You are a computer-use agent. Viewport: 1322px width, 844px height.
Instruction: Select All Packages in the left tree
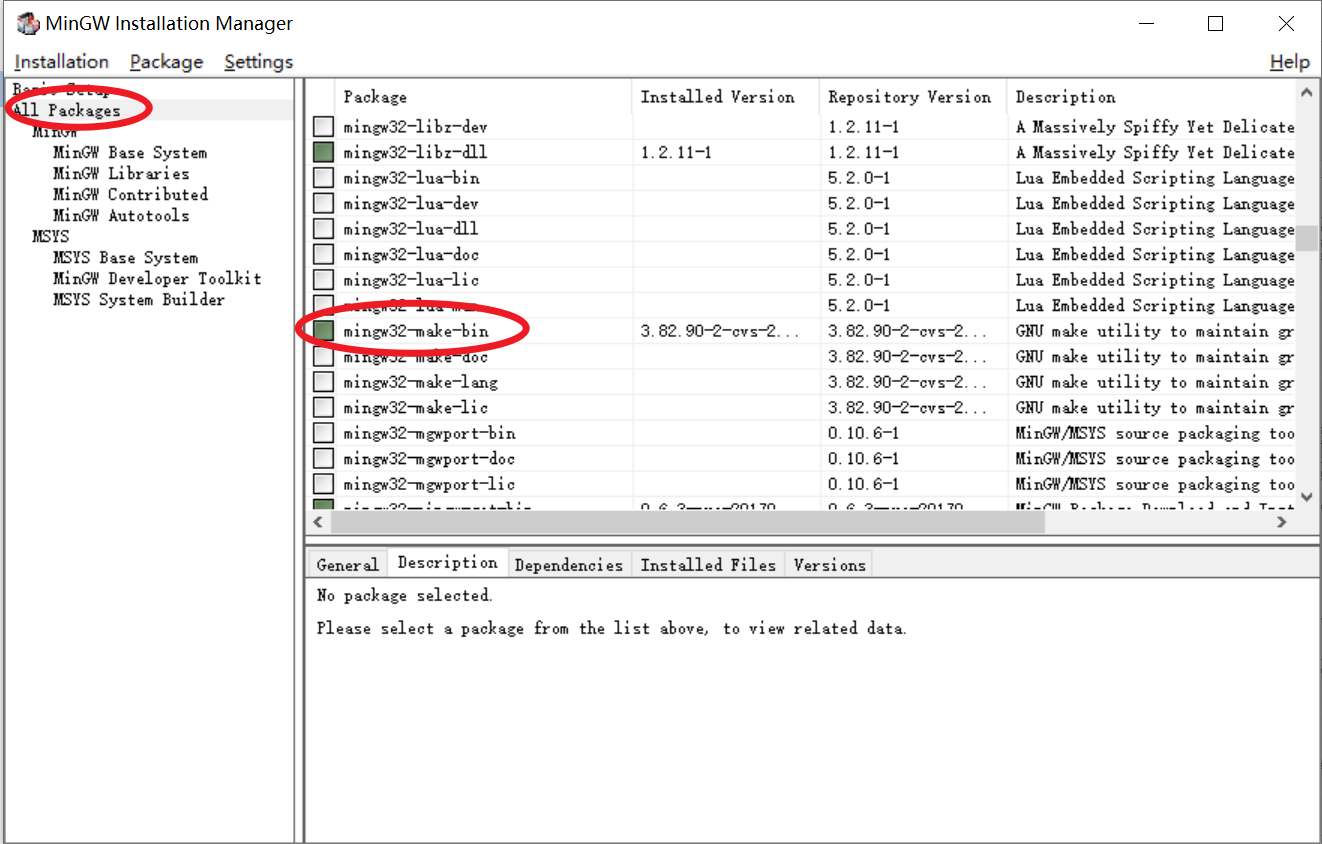pos(66,111)
